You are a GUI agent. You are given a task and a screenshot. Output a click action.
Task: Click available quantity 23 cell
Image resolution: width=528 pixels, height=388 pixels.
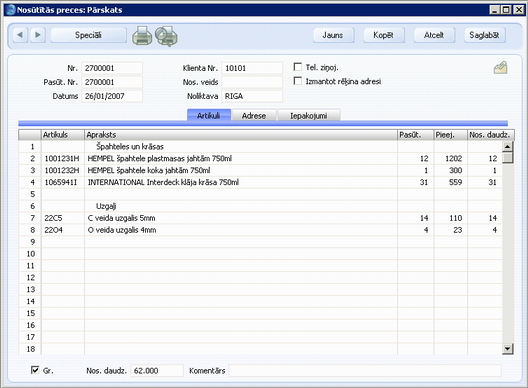[450, 230]
